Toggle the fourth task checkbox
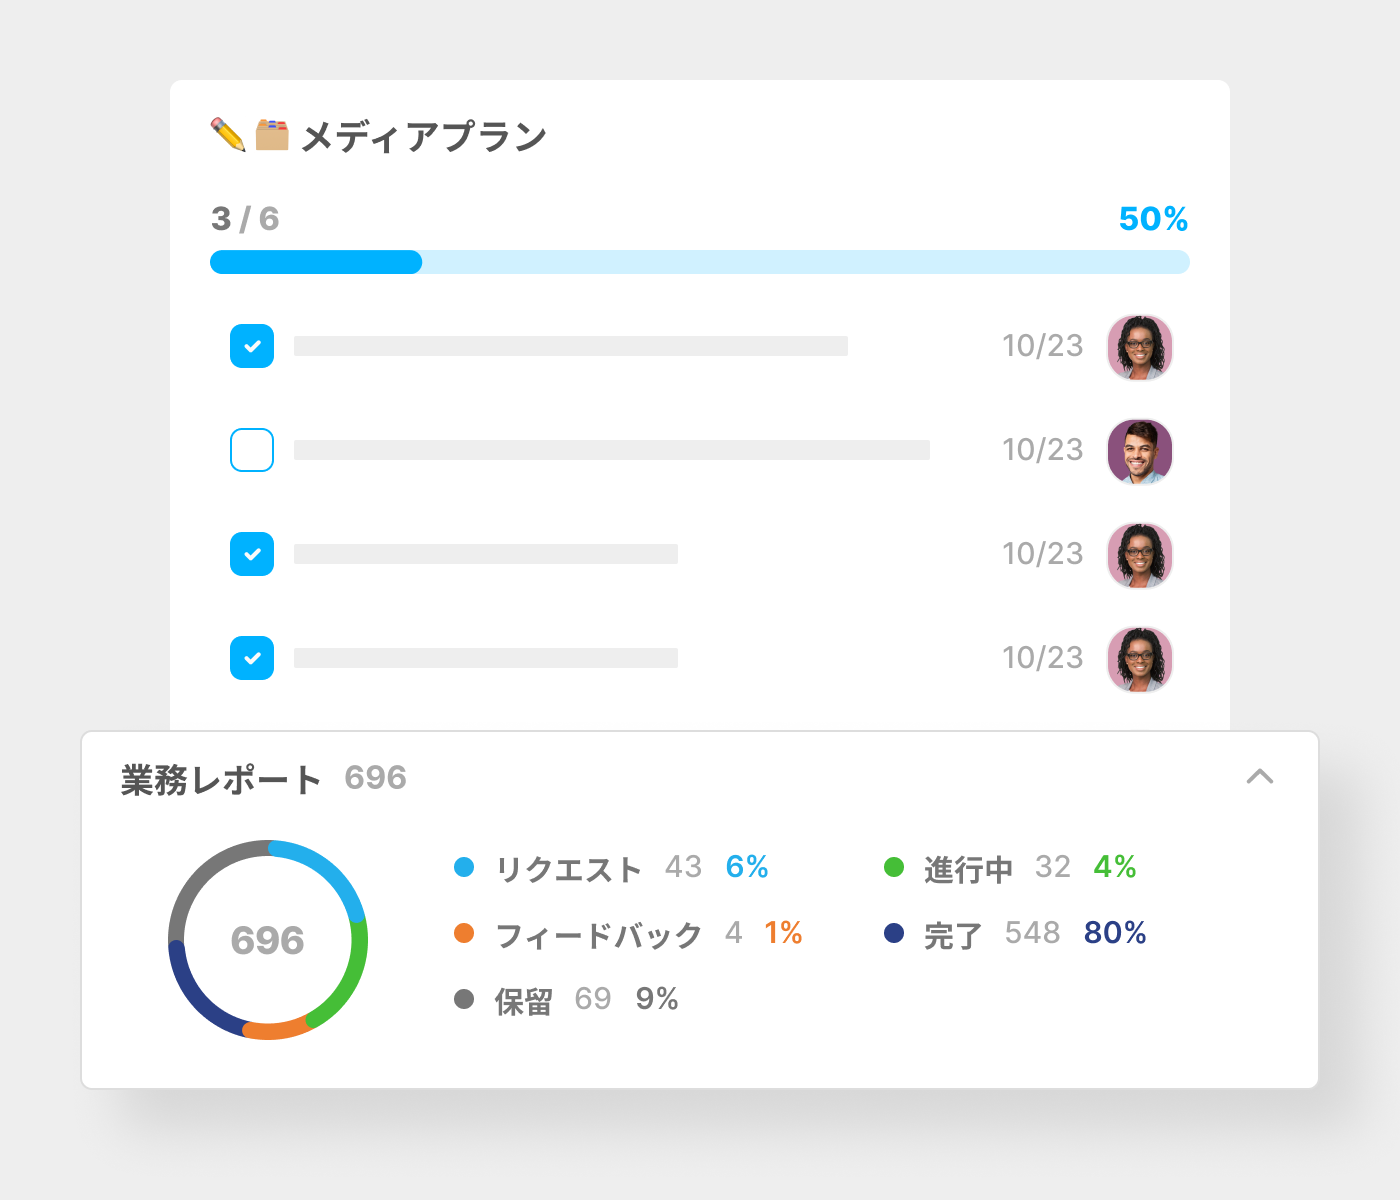The width and height of the screenshot is (1400, 1200). (x=252, y=658)
